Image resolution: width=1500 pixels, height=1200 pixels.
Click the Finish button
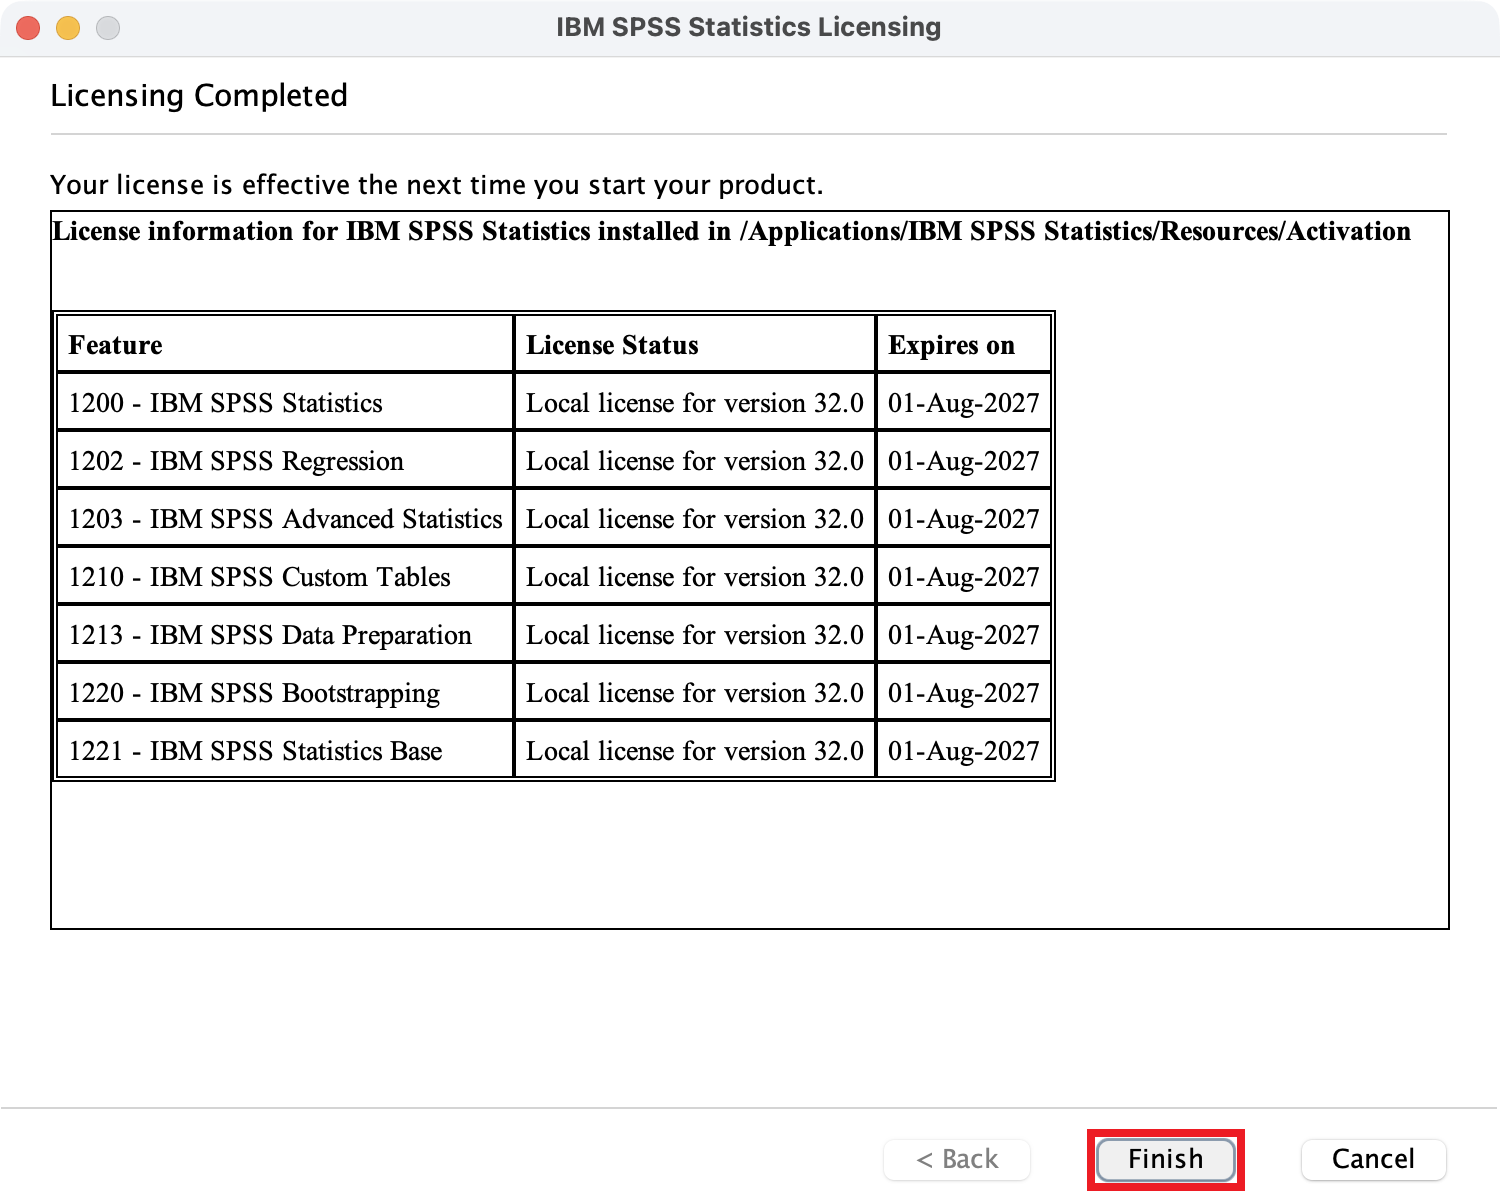pos(1166,1159)
